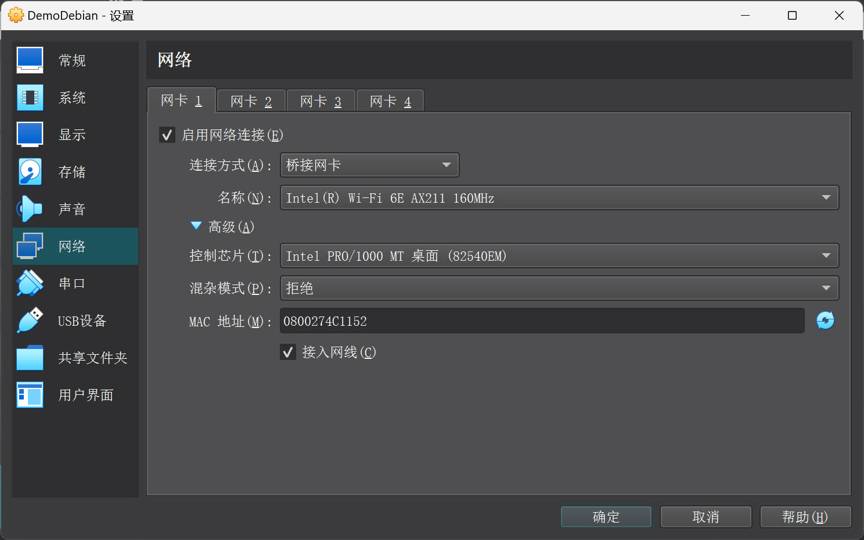Click into the MAC 地址 text field
The width and height of the screenshot is (864, 540).
[x=541, y=321]
